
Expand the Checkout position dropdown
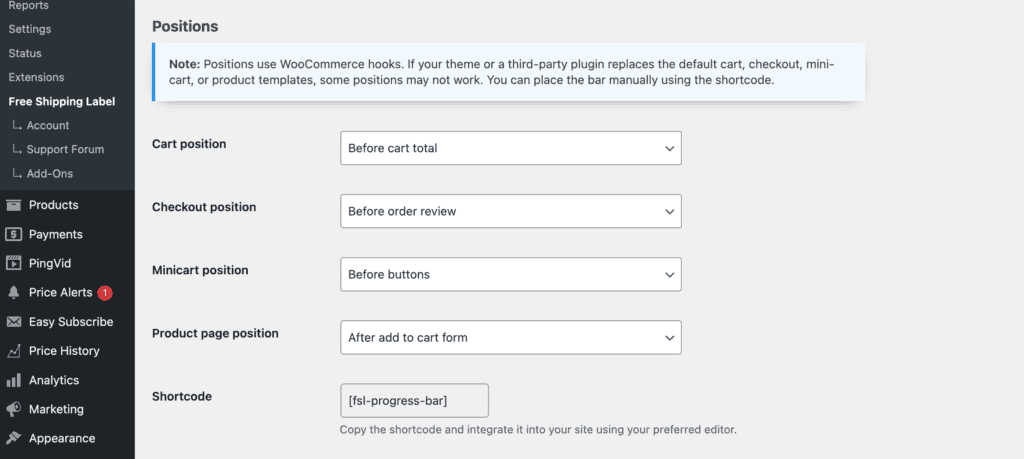510,211
